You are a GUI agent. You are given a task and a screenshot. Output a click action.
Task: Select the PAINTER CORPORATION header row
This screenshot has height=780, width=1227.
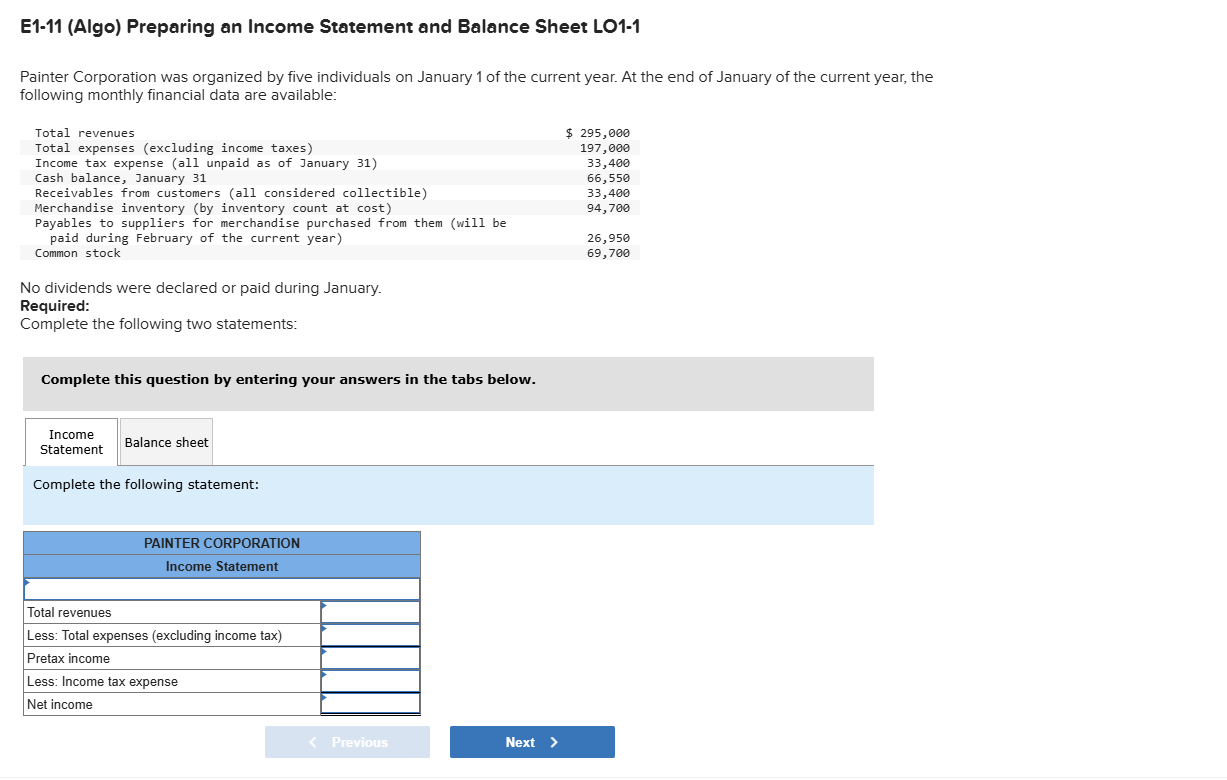click(x=220, y=543)
